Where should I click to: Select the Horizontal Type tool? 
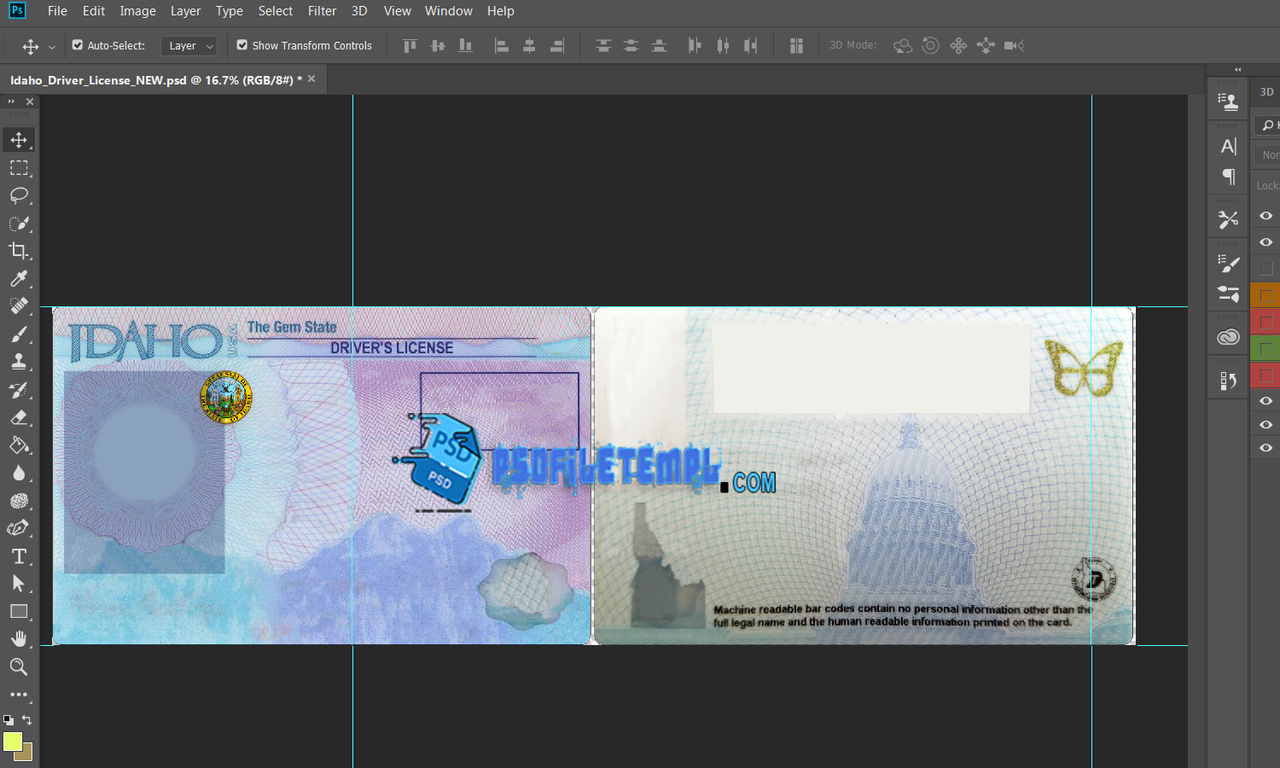[19, 556]
